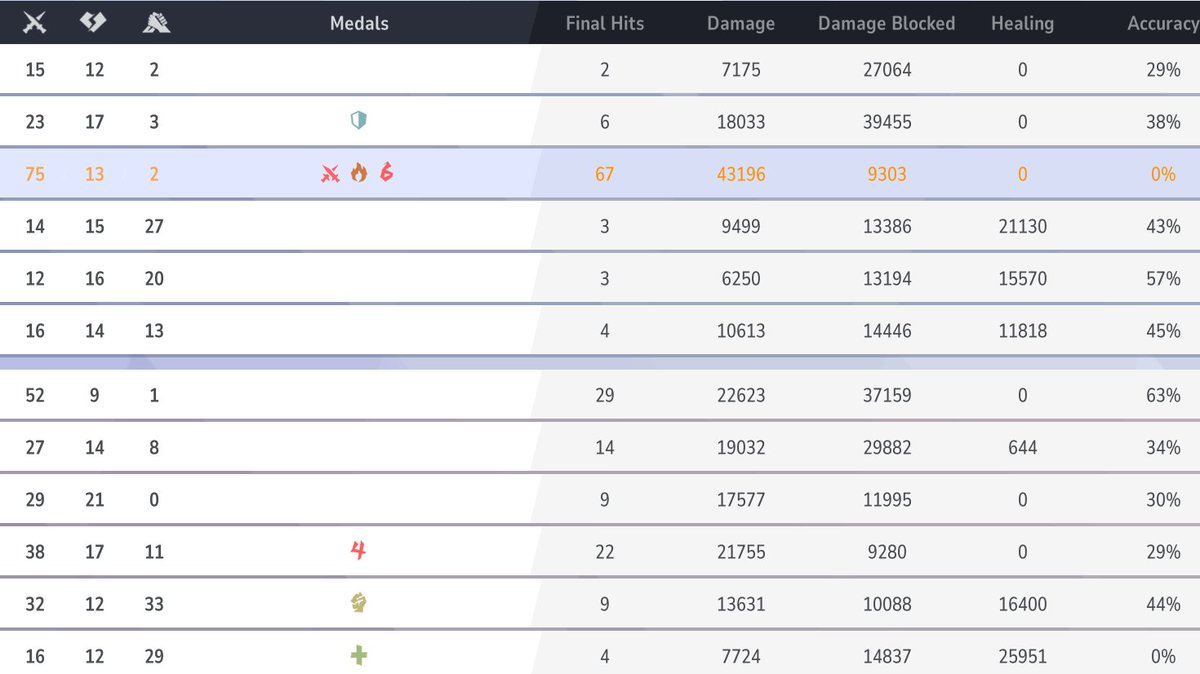This screenshot has width=1200, height=674.
Task: Select the Medals column header
Action: point(359,23)
